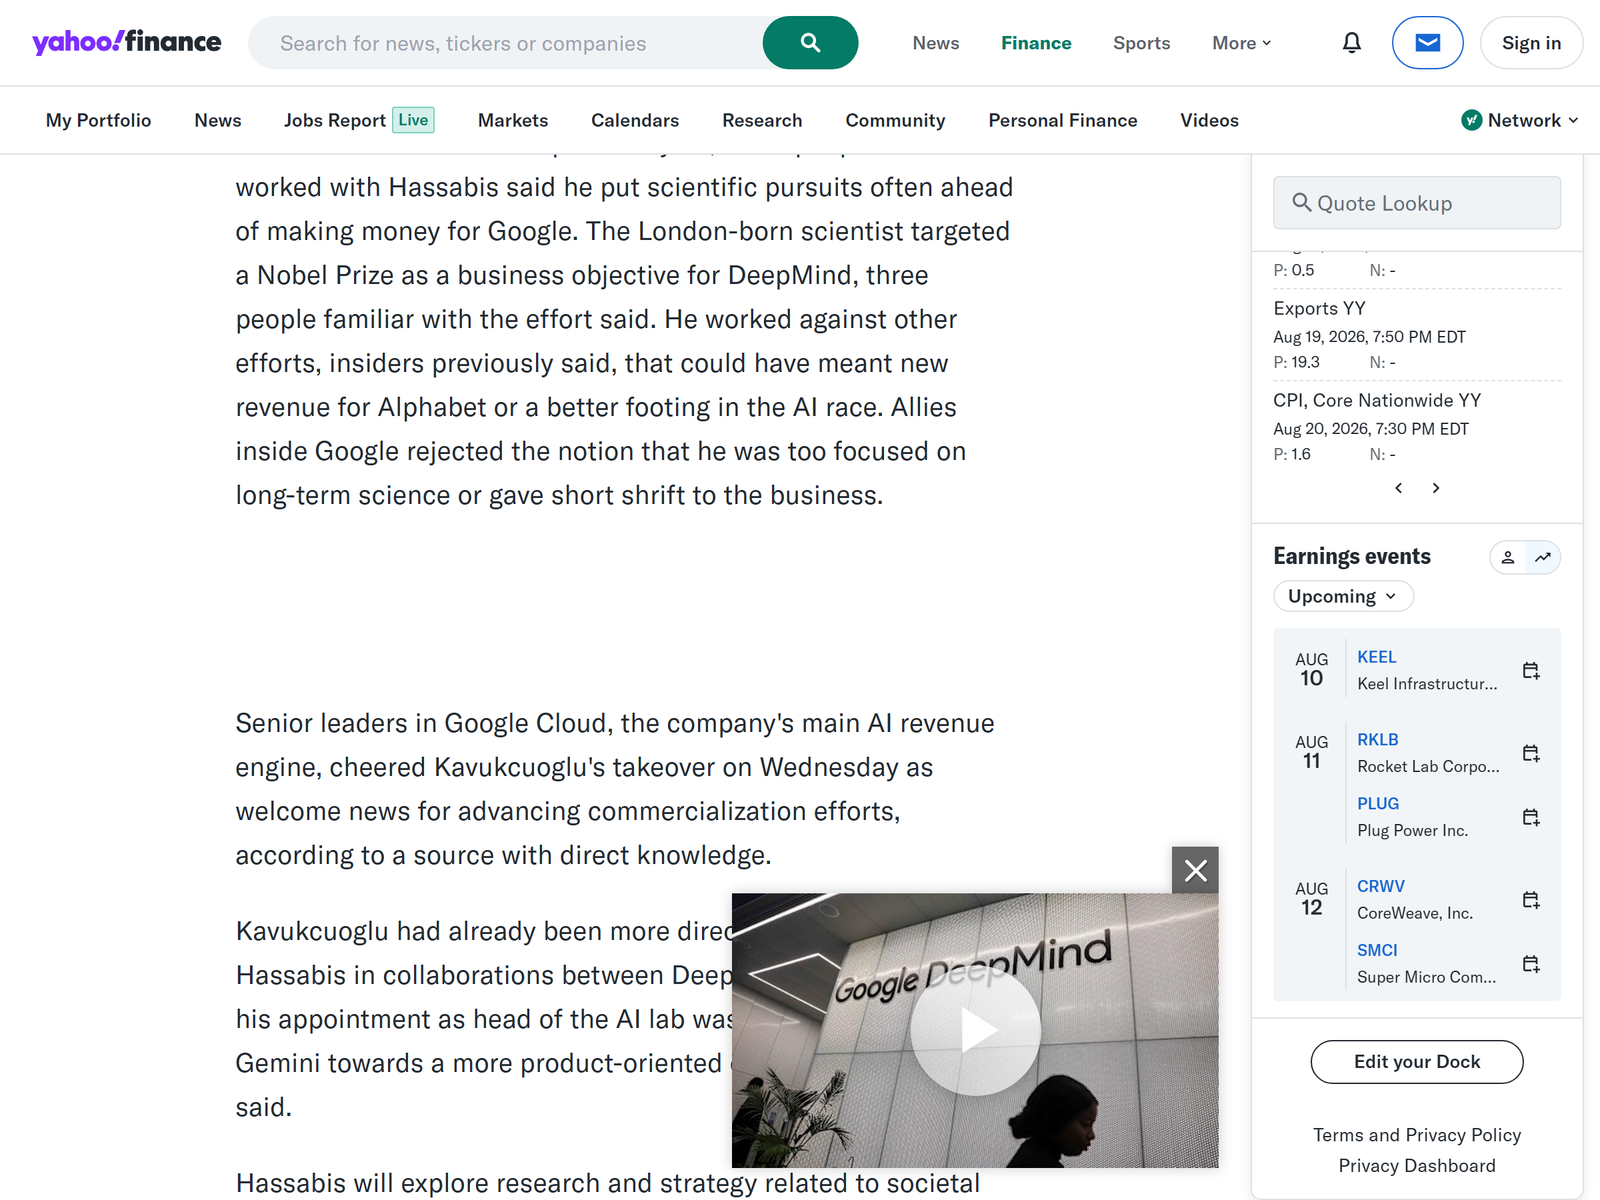Open the CRWV ticker link

click(1381, 887)
